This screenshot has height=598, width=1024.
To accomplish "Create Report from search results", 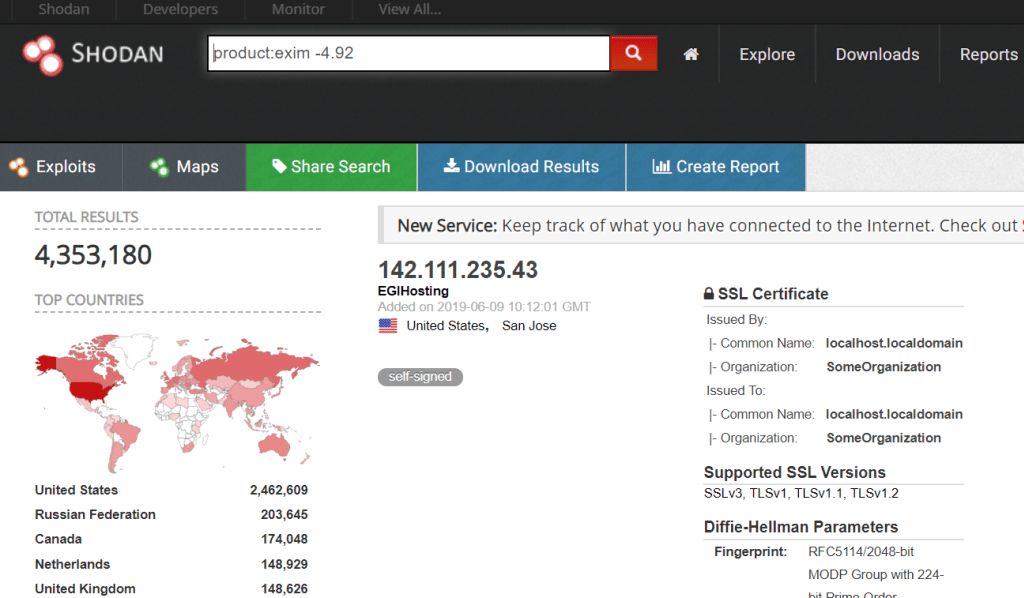I will [x=715, y=167].
